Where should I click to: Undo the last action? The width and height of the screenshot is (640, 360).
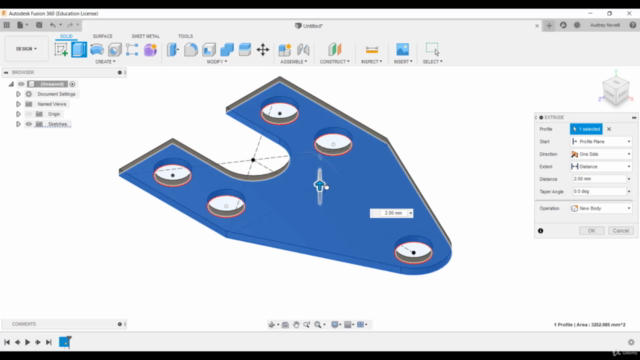coord(53,25)
